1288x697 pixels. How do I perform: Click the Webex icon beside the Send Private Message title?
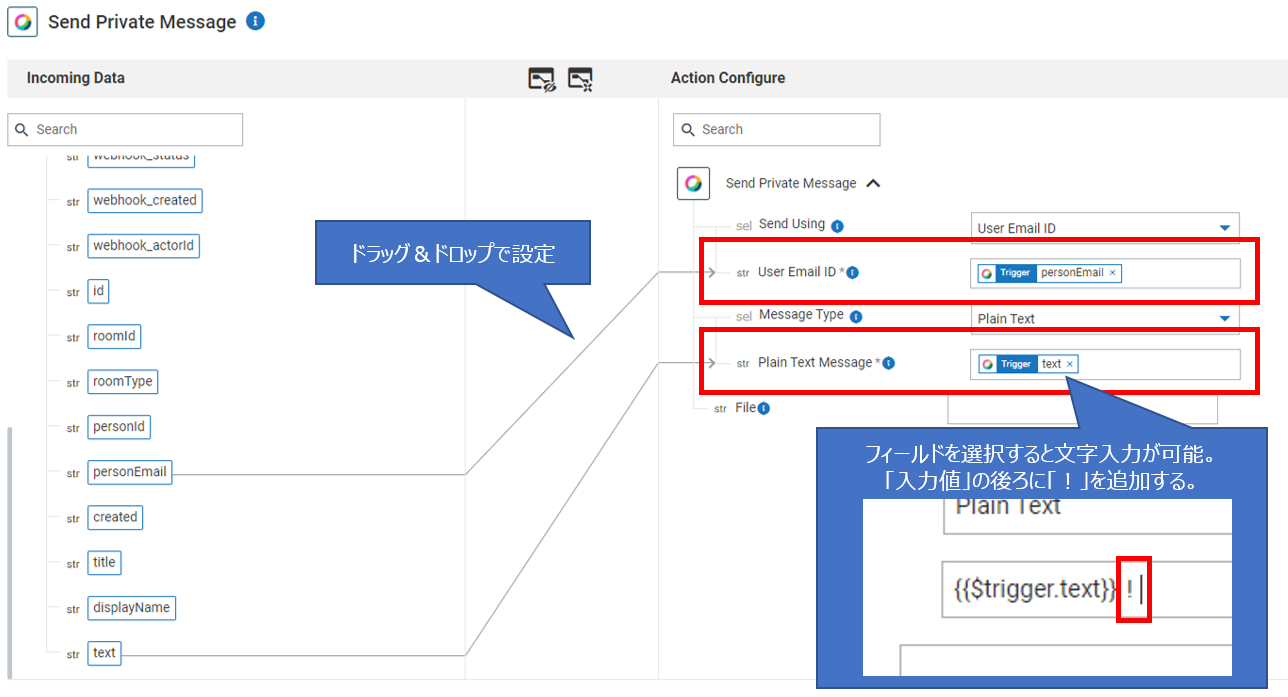(x=22, y=21)
